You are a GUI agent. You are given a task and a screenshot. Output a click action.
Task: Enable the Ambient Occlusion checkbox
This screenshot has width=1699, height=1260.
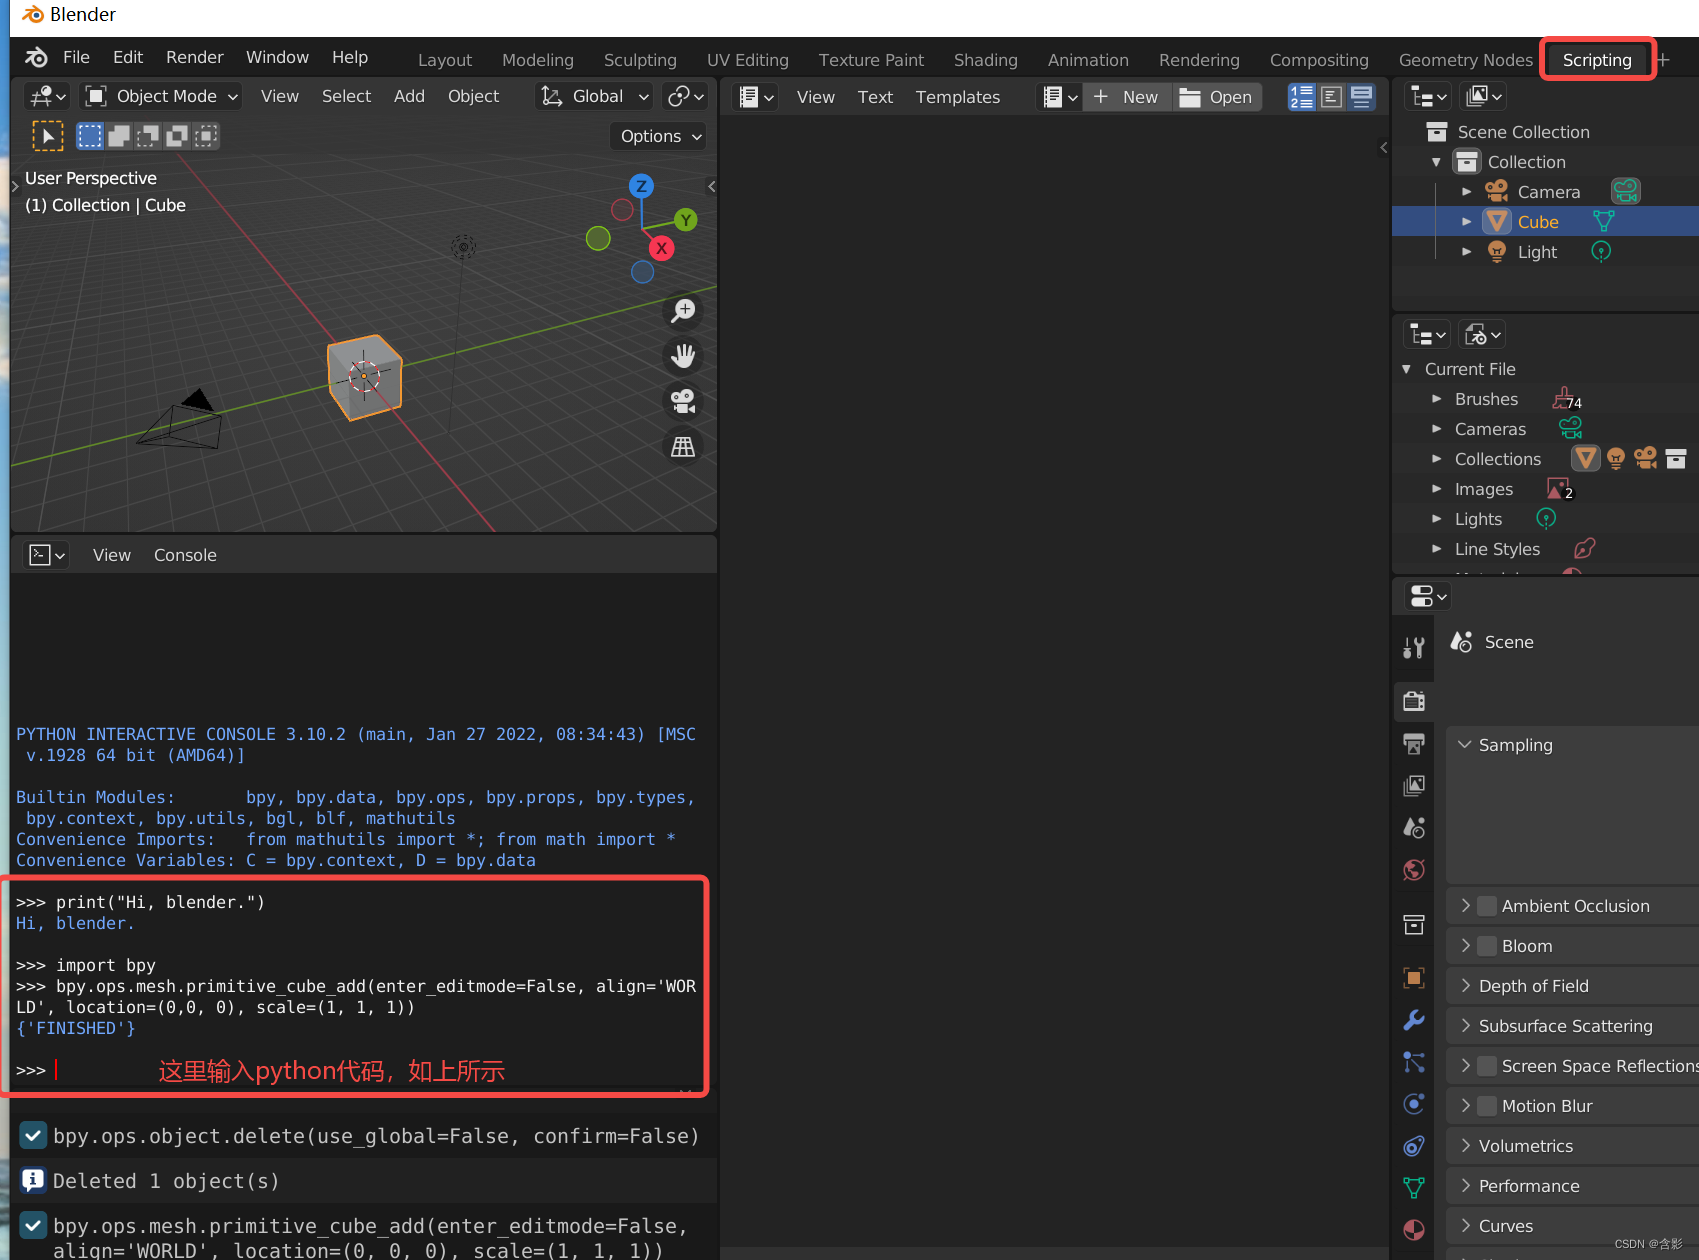pyautogui.click(x=1487, y=906)
